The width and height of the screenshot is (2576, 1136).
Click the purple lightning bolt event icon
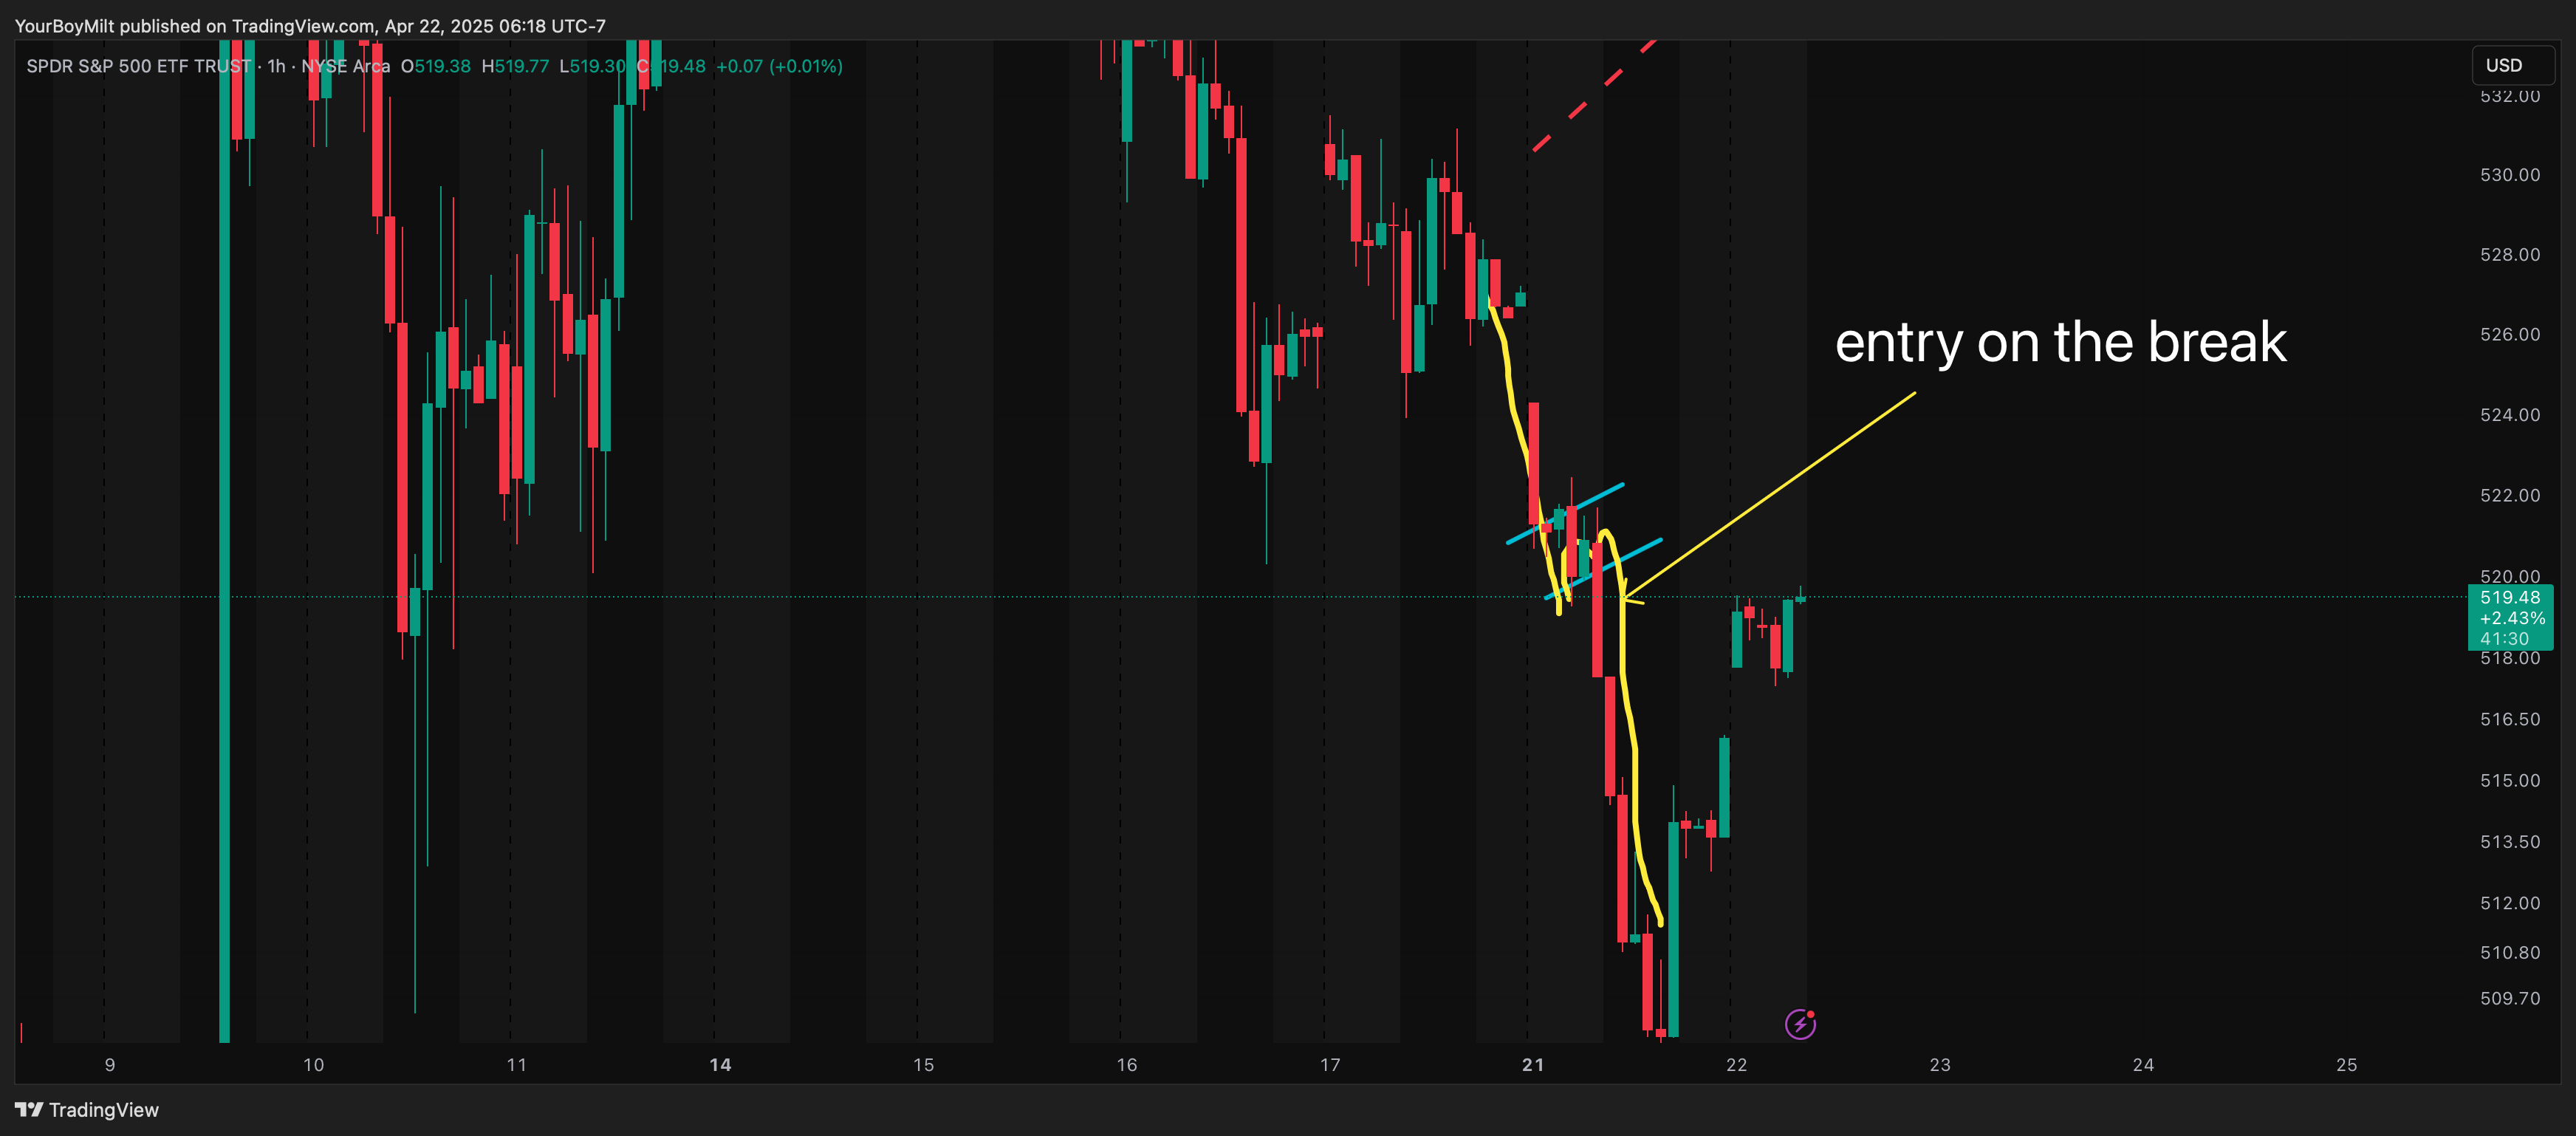click(x=1799, y=1024)
